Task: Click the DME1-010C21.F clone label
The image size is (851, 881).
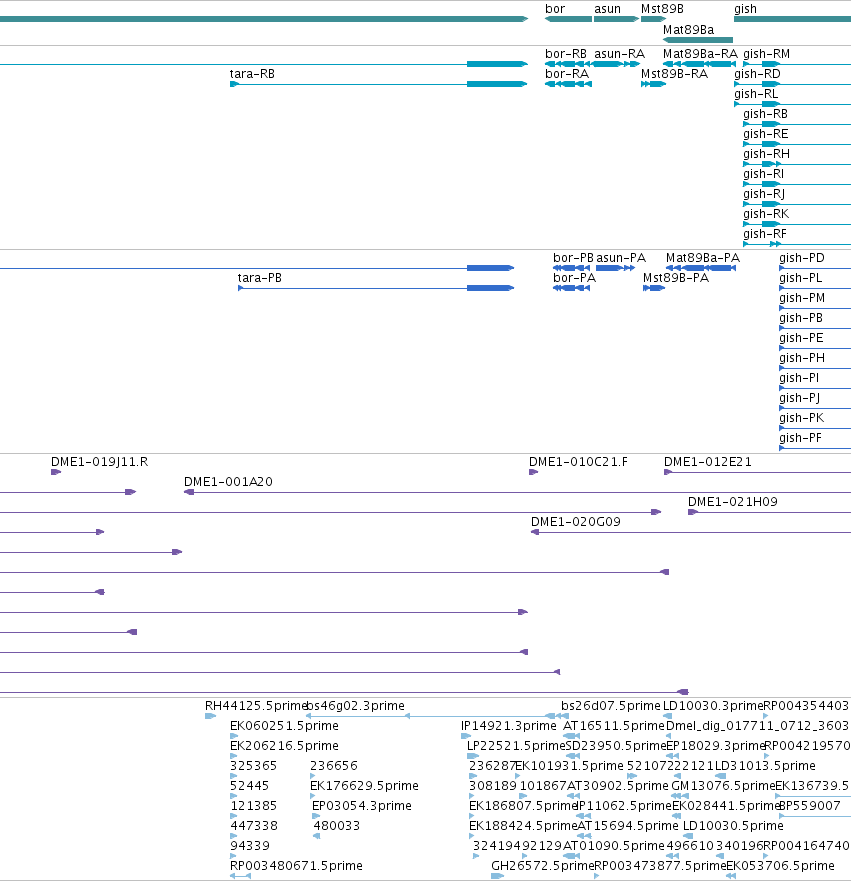Action: click(x=578, y=462)
